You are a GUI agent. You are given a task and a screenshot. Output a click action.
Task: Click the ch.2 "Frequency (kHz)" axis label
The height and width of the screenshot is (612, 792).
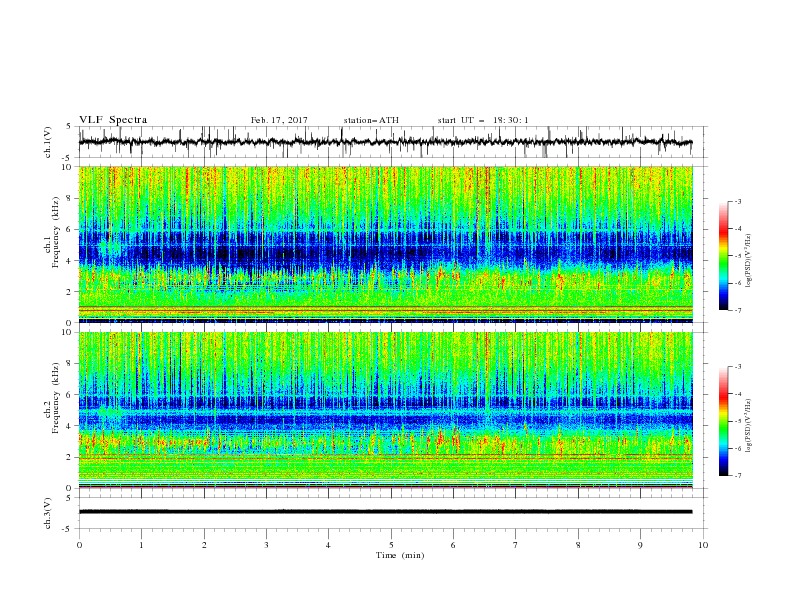[55, 397]
